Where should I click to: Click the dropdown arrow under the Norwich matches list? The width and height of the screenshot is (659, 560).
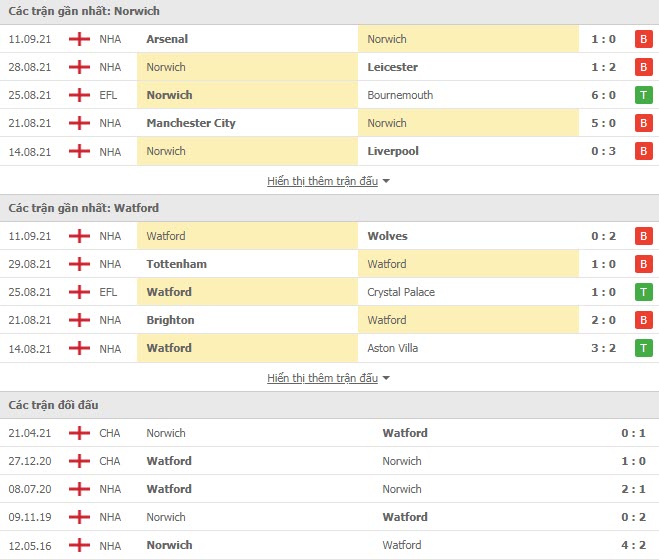tap(386, 182)
